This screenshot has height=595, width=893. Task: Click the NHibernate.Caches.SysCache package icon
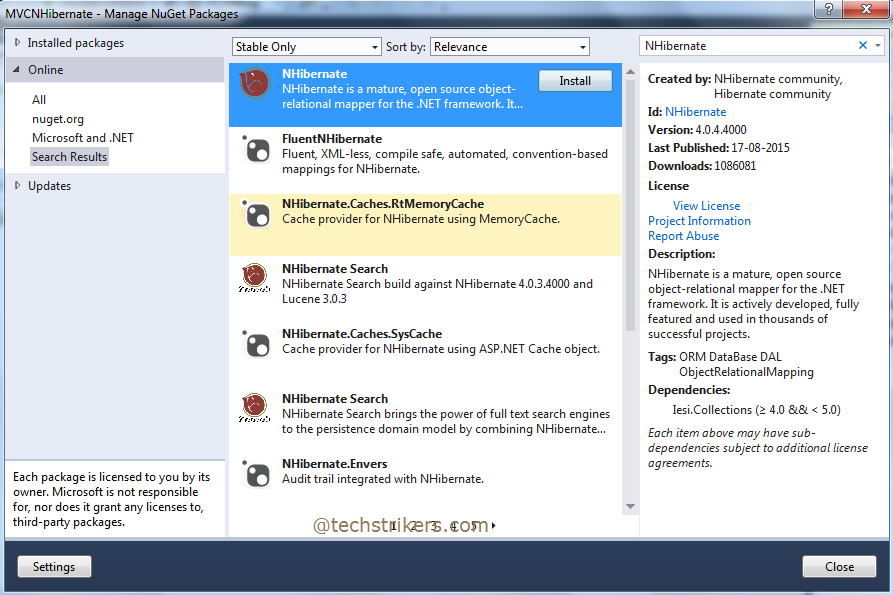[256, 344]
